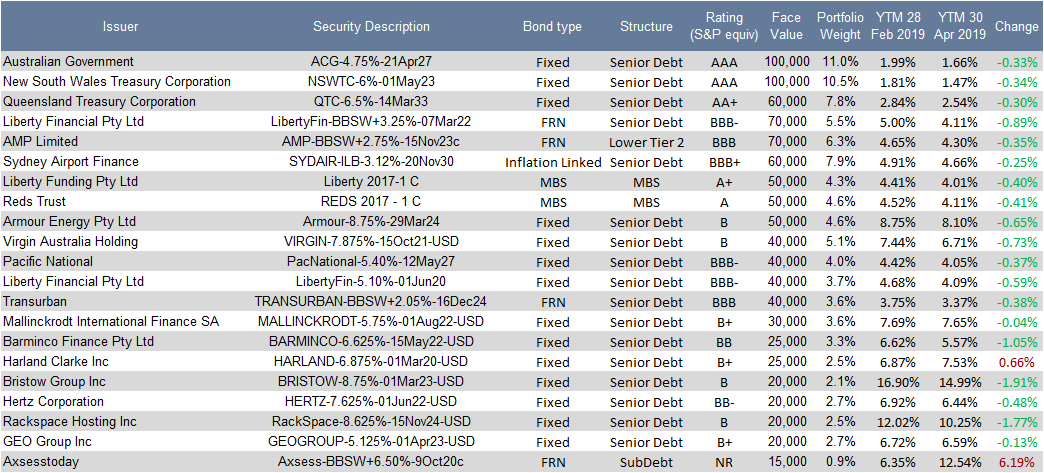
Task: Click security BARMINCO-6.625%-15May22-USD
Action: tap(372, 342)
